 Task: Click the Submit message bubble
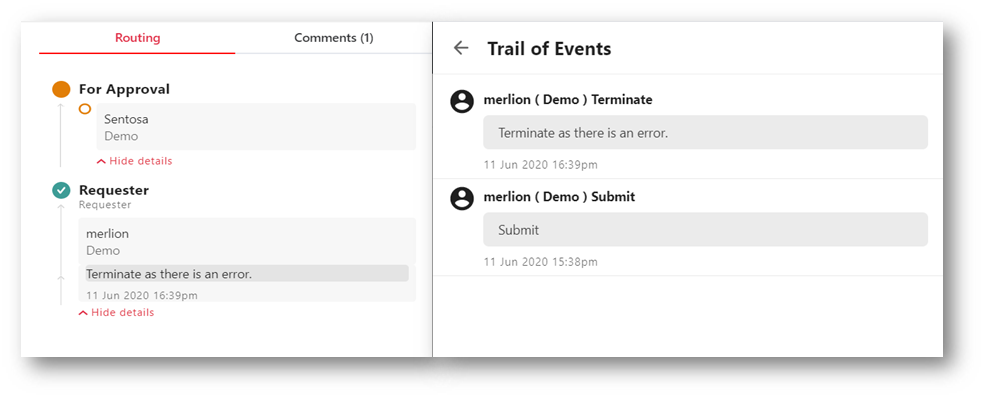tap(705, 229)
